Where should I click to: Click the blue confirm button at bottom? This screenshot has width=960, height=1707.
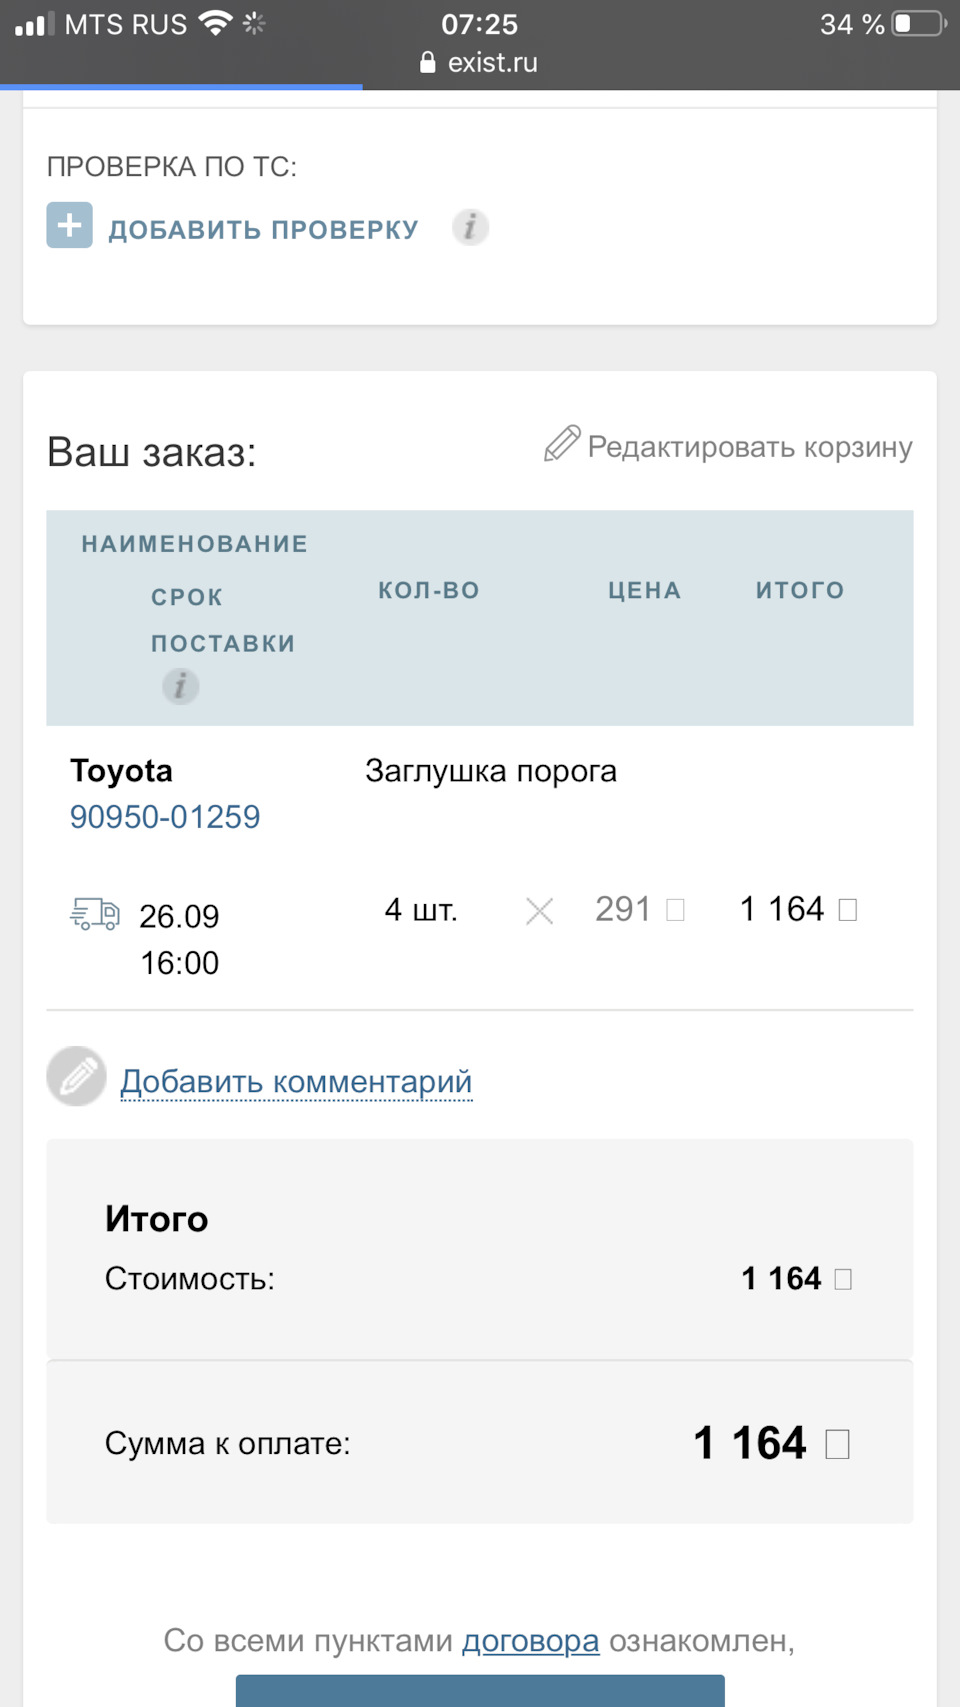click(x=480, y=1691)
